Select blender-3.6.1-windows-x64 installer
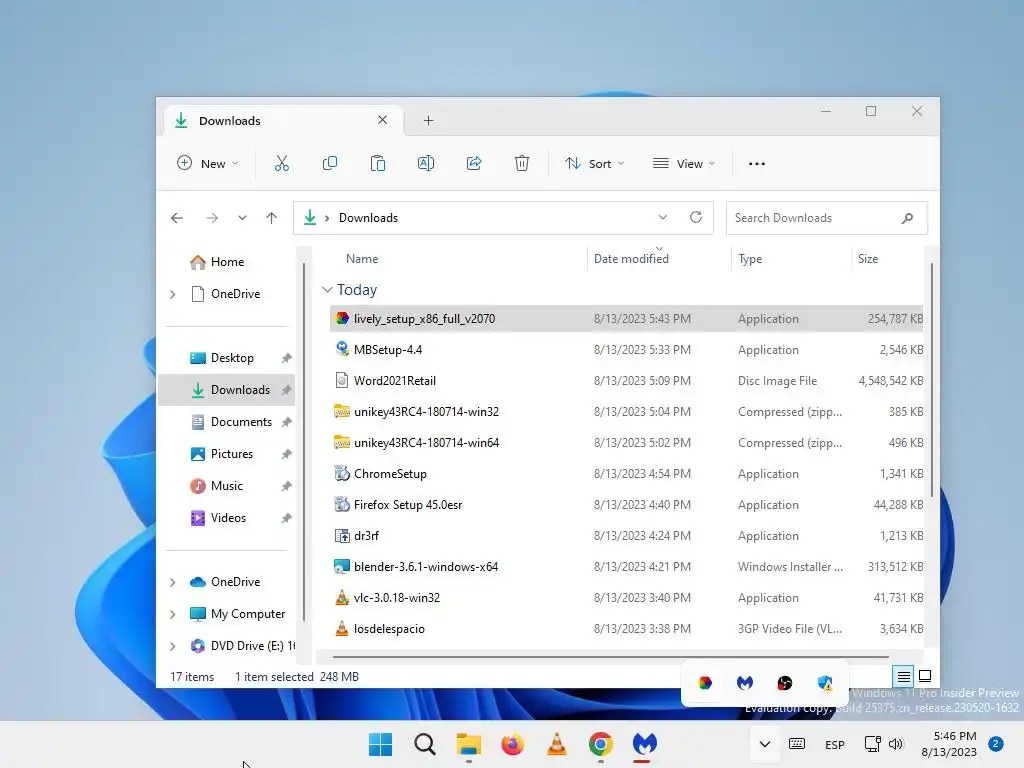Image resolution: width=1024 pixels, height=768 pixels. [x=626, y=567]
